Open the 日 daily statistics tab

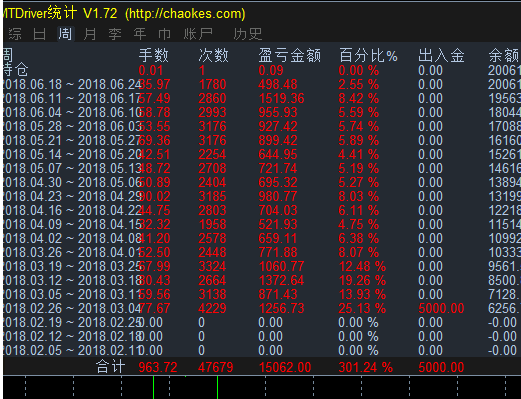tap(39, 34)
